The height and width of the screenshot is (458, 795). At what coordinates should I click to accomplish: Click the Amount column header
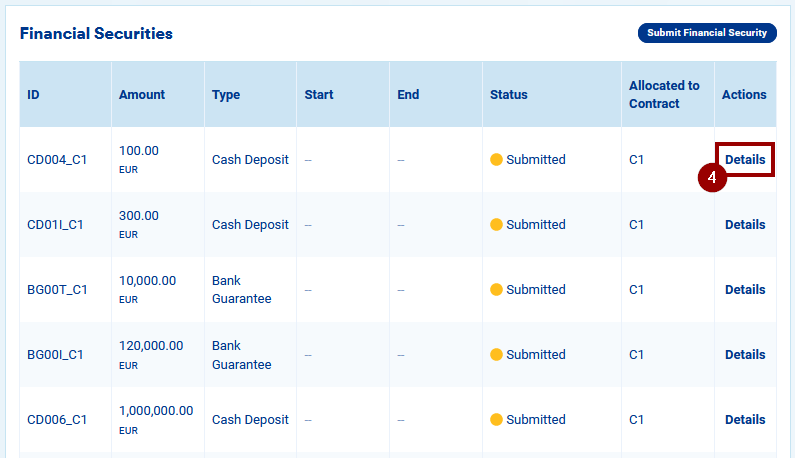pos(142,95)
